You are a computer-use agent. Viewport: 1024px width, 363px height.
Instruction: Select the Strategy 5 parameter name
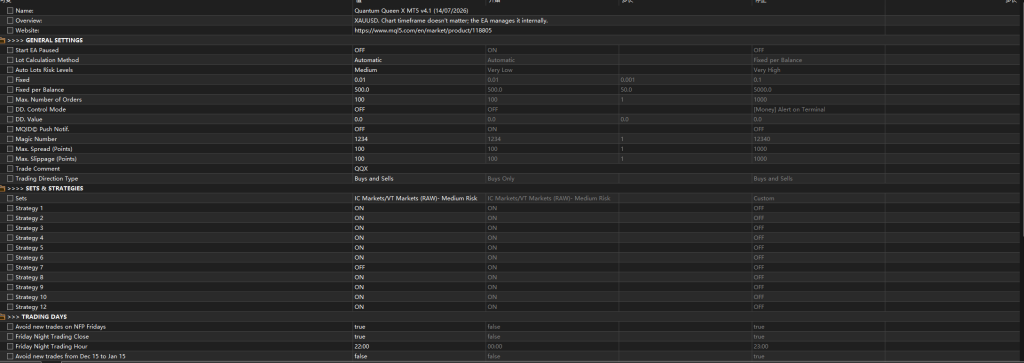tap(29, 247)
